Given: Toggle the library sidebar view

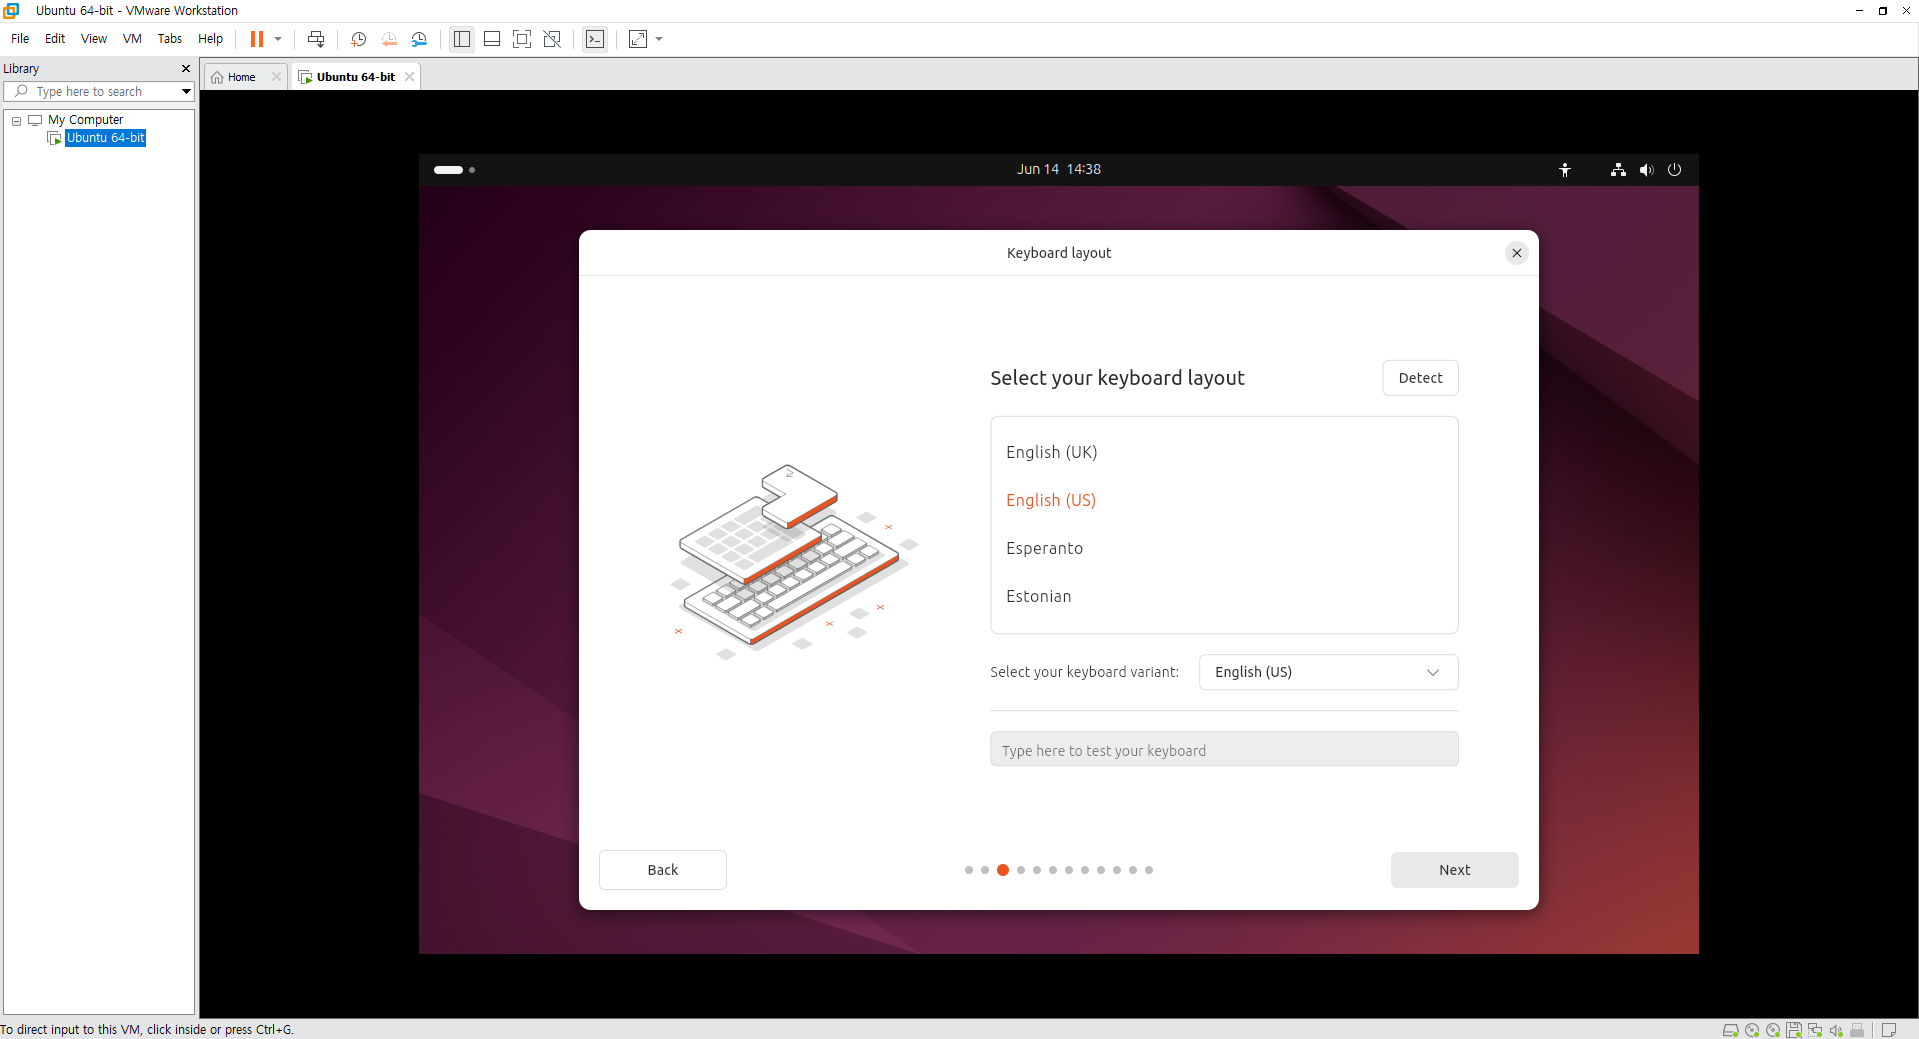Looking at the screenshot, I should pyautogui.click(x=462, y=39).
